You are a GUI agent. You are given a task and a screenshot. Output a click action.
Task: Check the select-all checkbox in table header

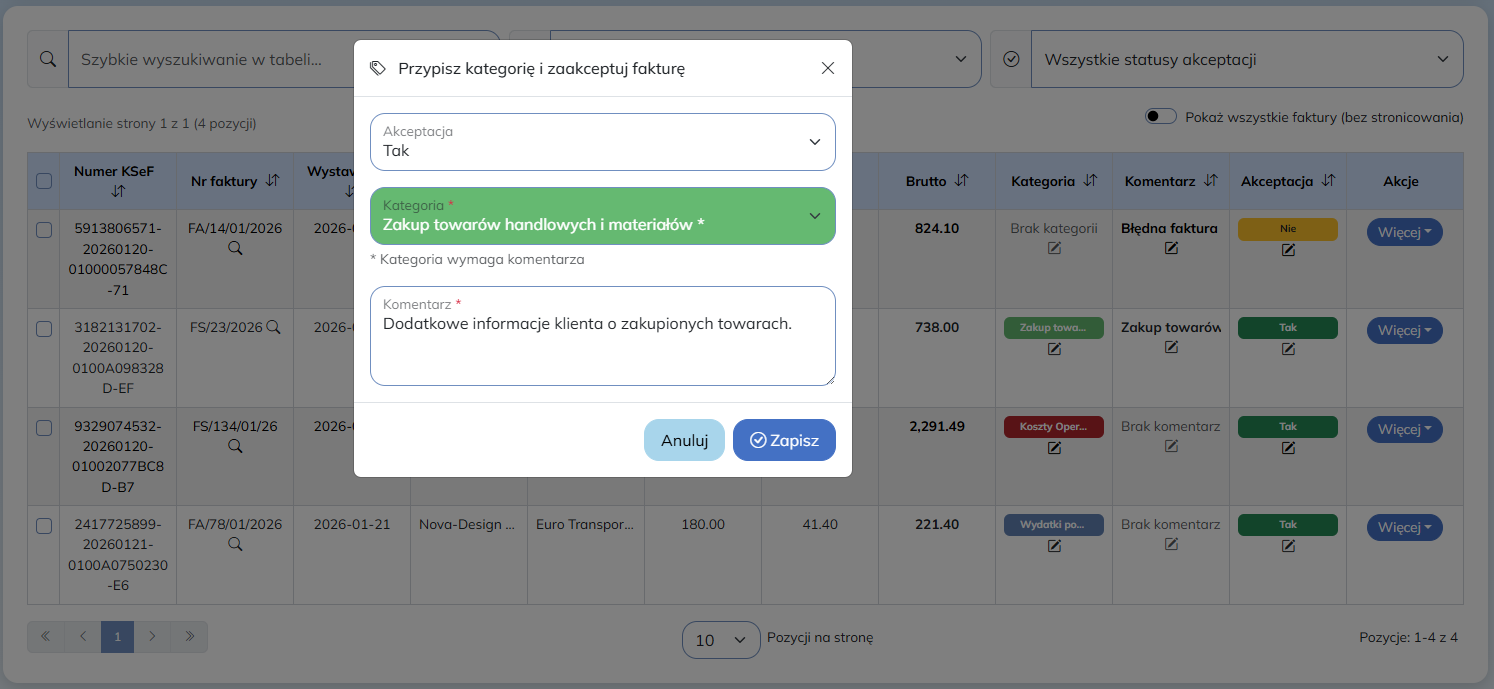tap(44, 181)
